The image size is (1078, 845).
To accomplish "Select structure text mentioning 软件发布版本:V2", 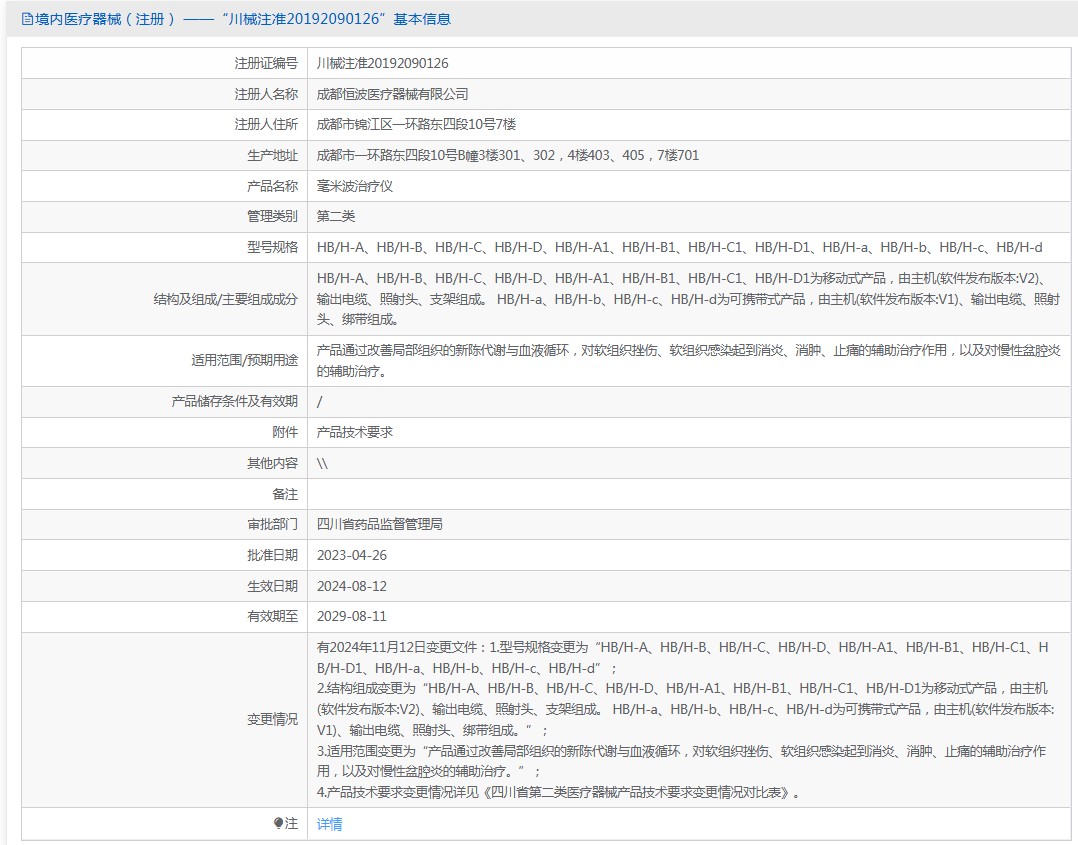I will (x=688, y=299).
